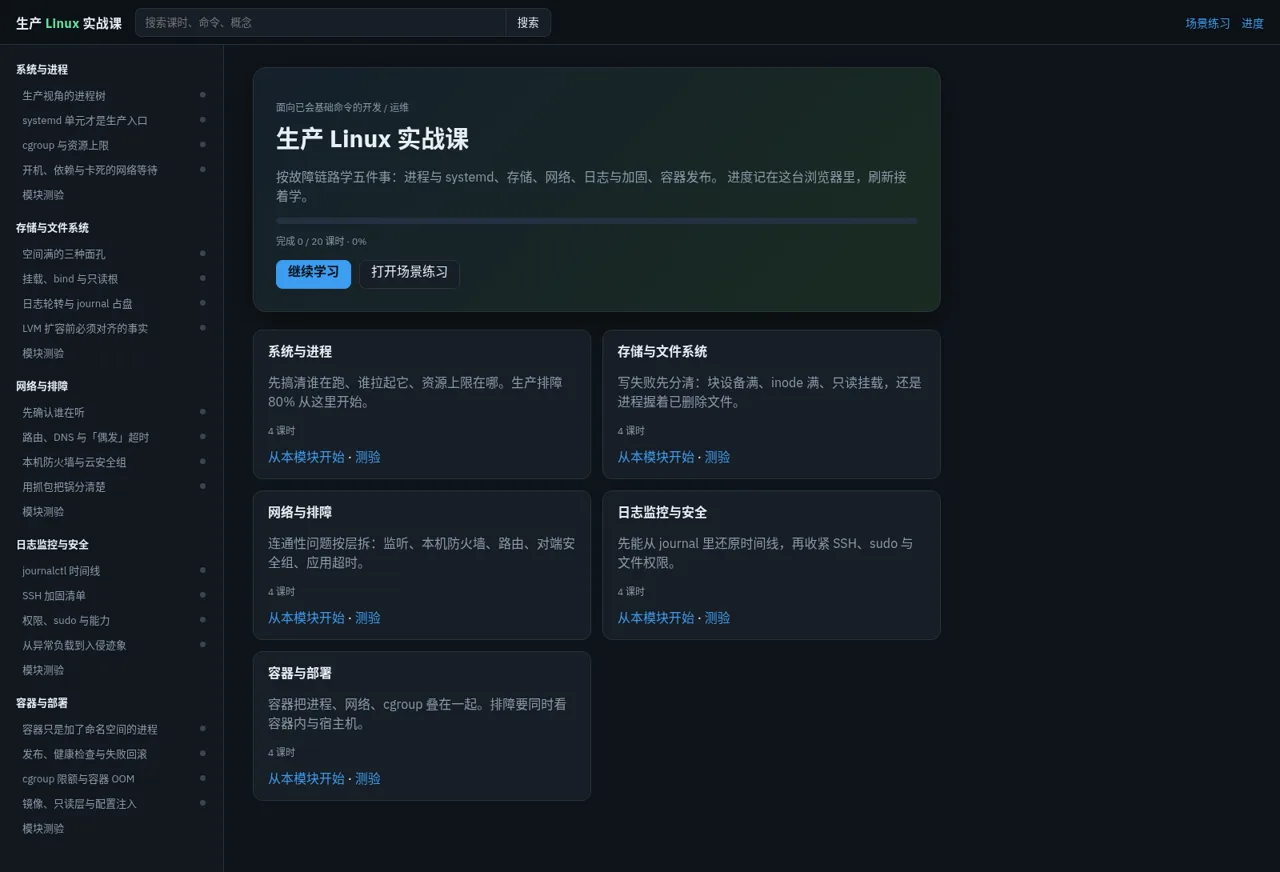Open lesson LVM 扩容前必须对齐的事实
1280x872 pixels.
114,328
